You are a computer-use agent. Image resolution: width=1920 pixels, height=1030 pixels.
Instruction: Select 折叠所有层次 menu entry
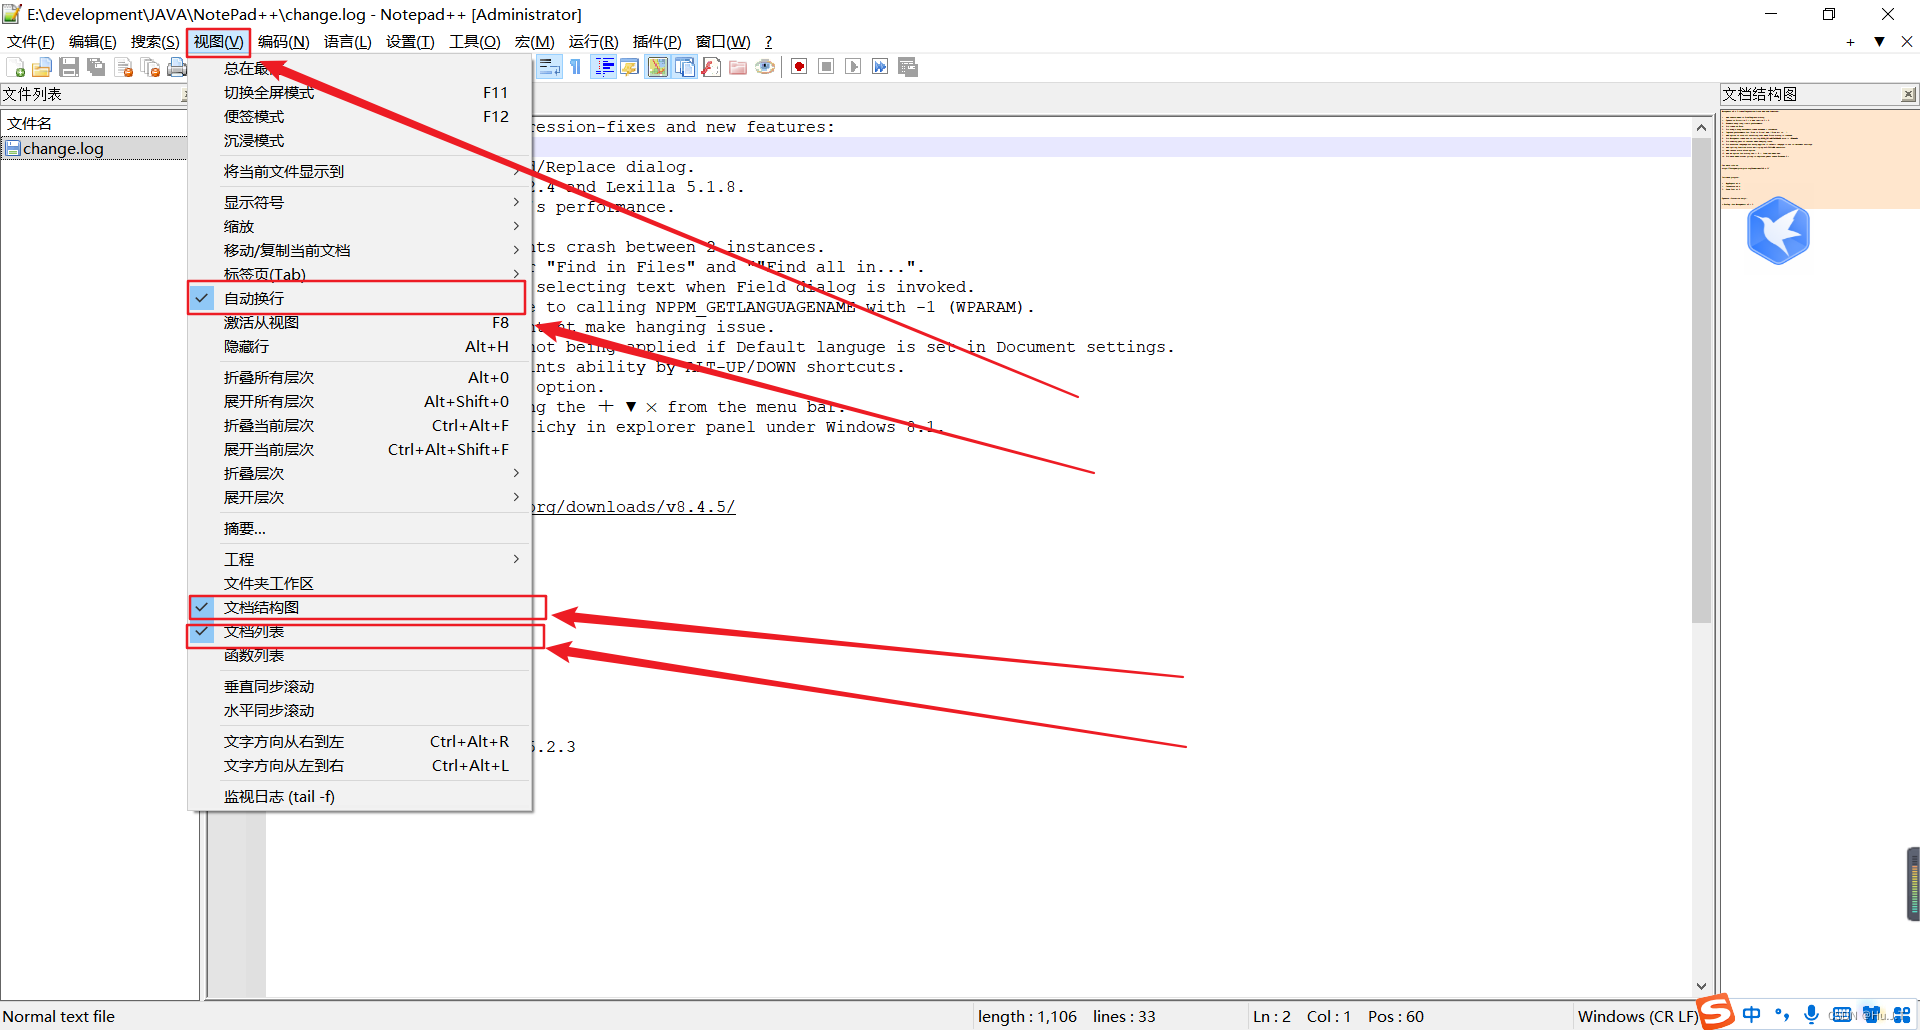pos(360,377)
